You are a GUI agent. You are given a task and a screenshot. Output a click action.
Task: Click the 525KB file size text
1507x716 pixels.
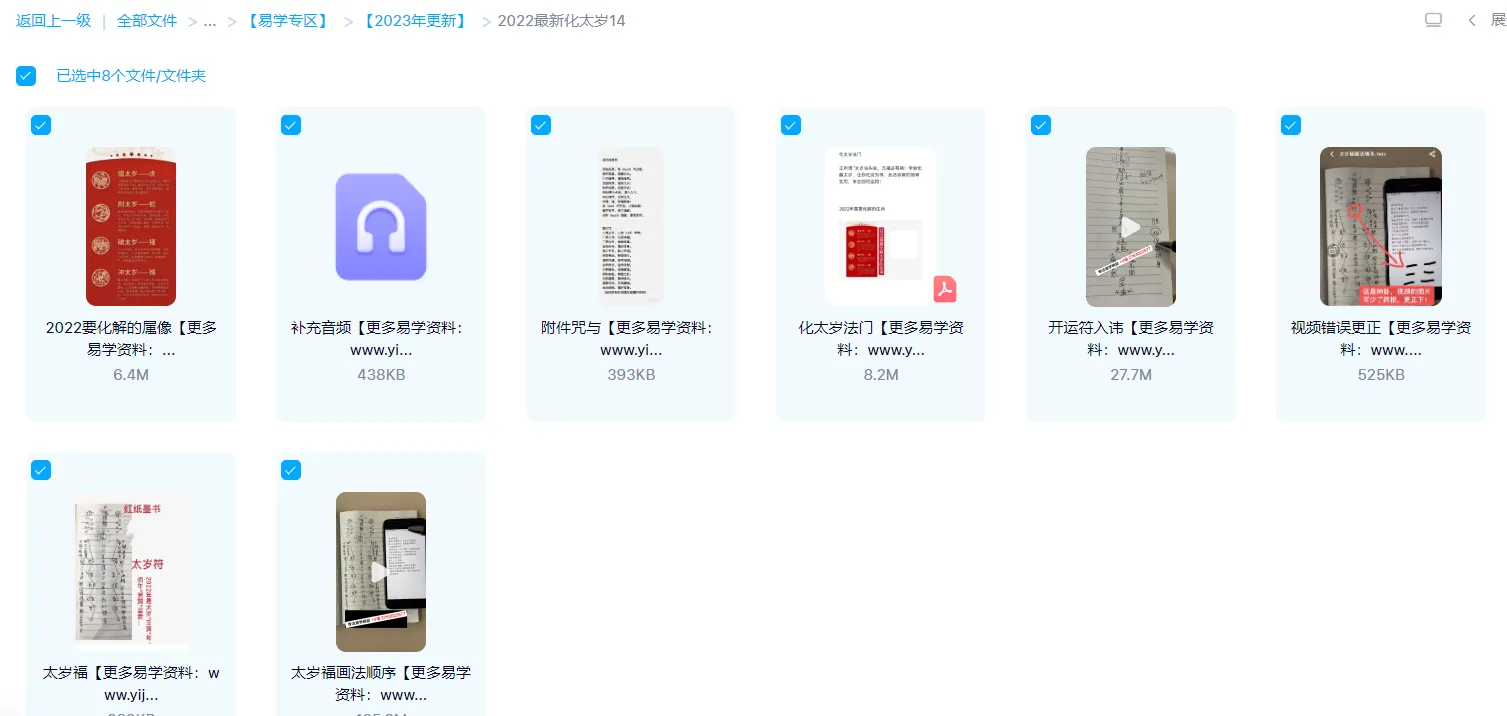point(1381,375)
